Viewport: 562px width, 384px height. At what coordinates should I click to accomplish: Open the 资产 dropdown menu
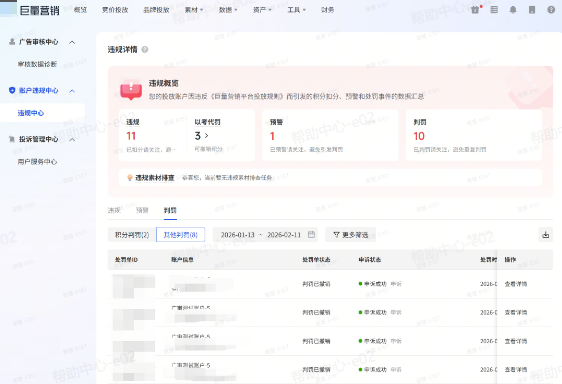(x=262, y=10)
